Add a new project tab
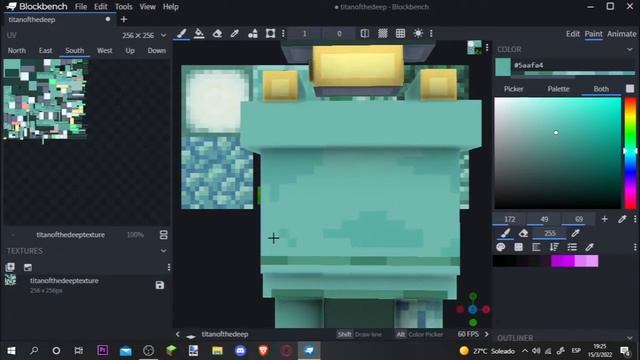640x360 pixels. (x=124, y=20)
